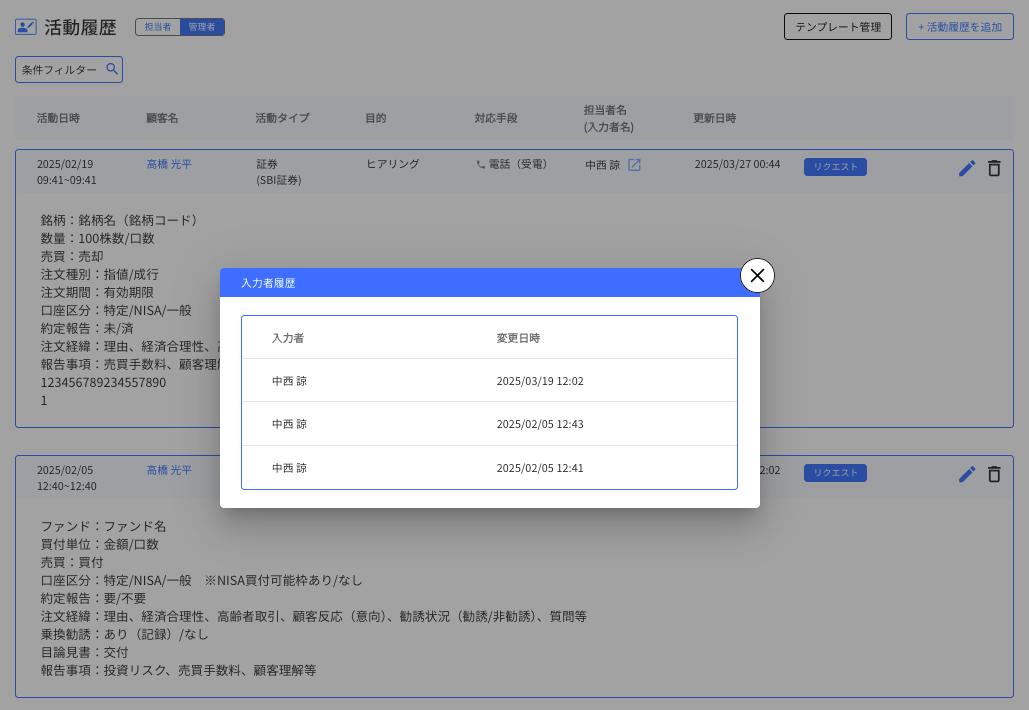Open input history icon next to 中西 諒
The height and width of the screenshot is (710, 1029).
(634, 165)
